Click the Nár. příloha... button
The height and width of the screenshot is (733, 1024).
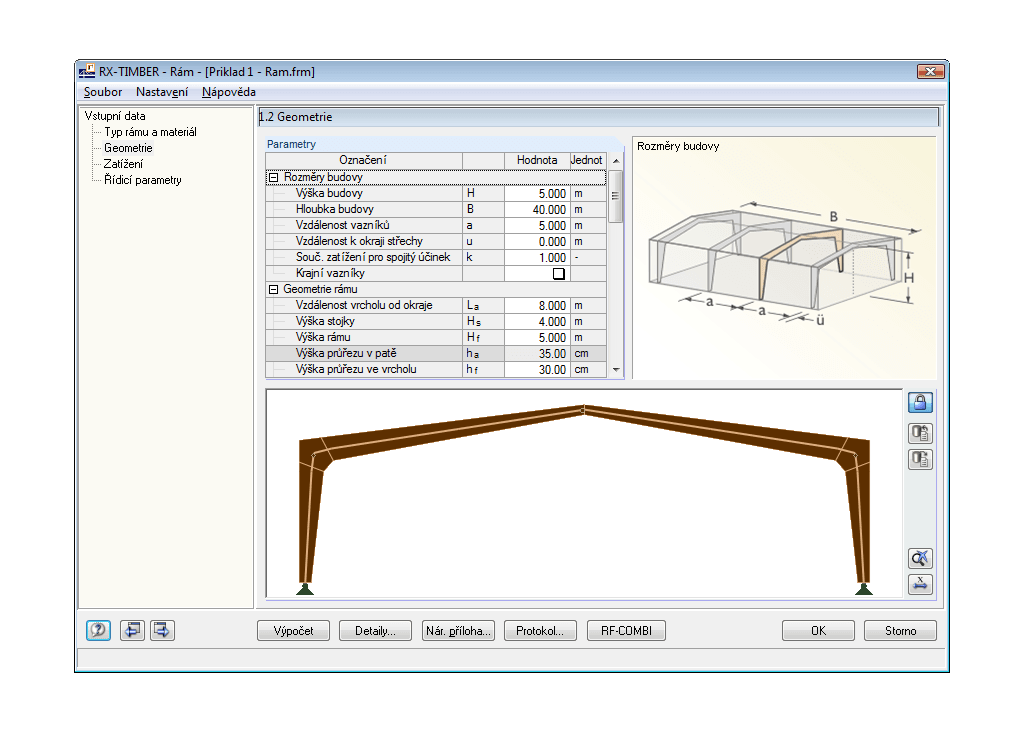click(x=458, y=631)
